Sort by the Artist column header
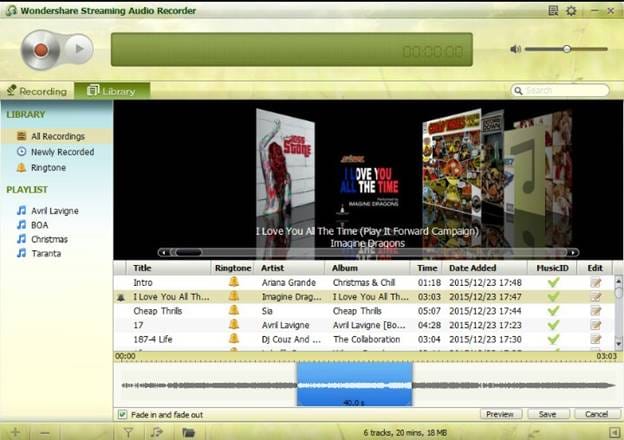The width and height of the screenshot is (624, 440). coord(291,268)
